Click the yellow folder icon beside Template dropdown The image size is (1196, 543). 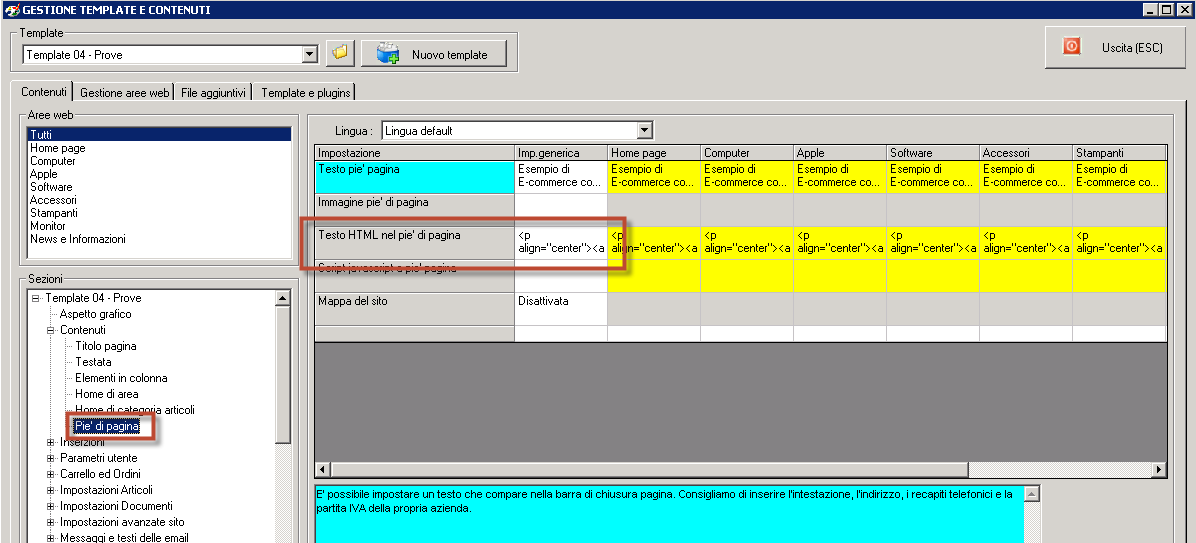(x=339, y=54)
